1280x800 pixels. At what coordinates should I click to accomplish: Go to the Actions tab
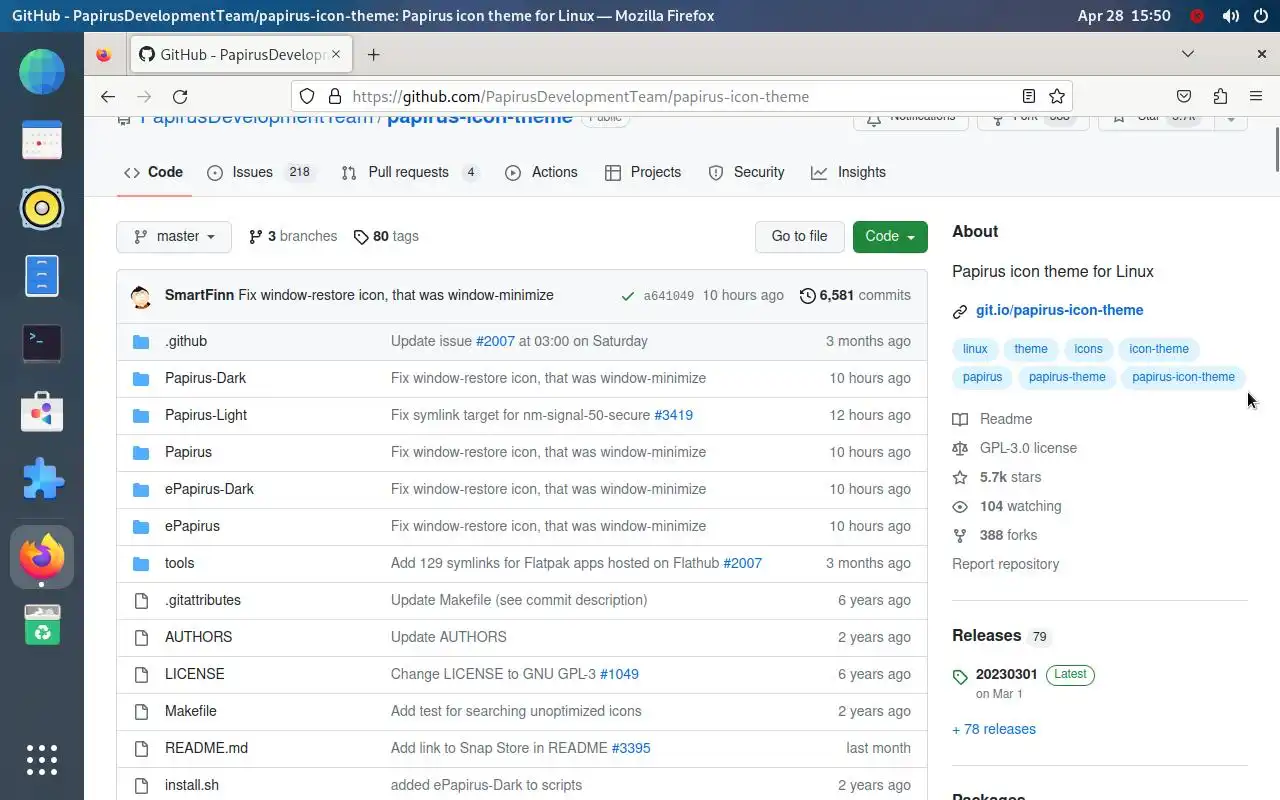[542, 173]
